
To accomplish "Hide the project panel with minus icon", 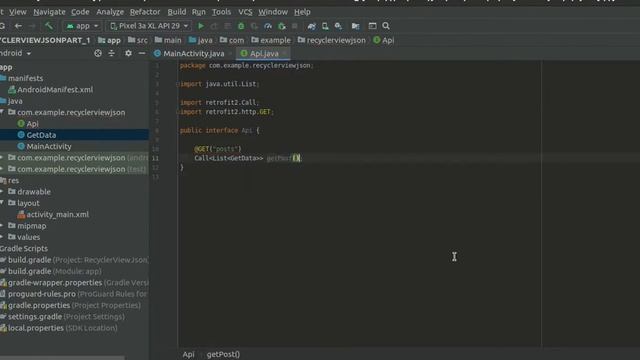I will 142,53.
